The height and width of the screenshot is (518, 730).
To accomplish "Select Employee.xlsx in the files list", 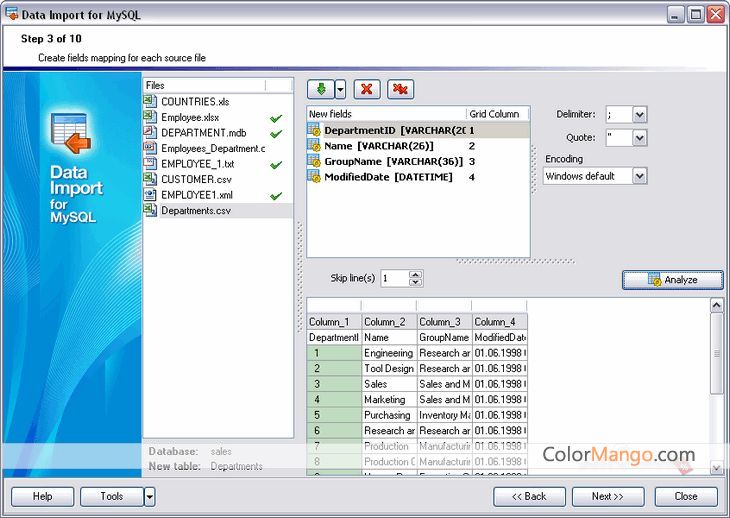I will 190,117.
